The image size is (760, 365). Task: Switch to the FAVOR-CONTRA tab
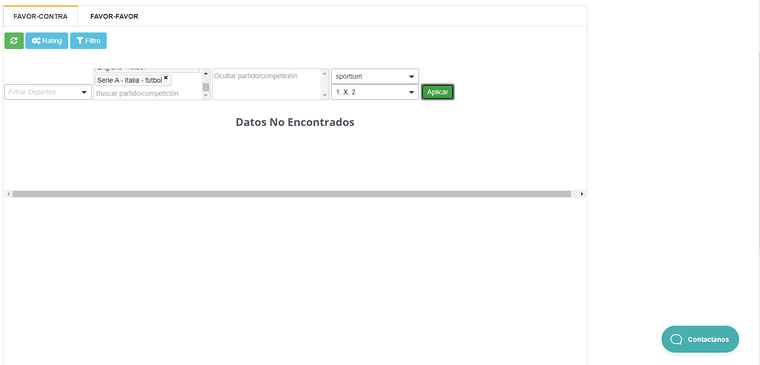click(40, 16)
